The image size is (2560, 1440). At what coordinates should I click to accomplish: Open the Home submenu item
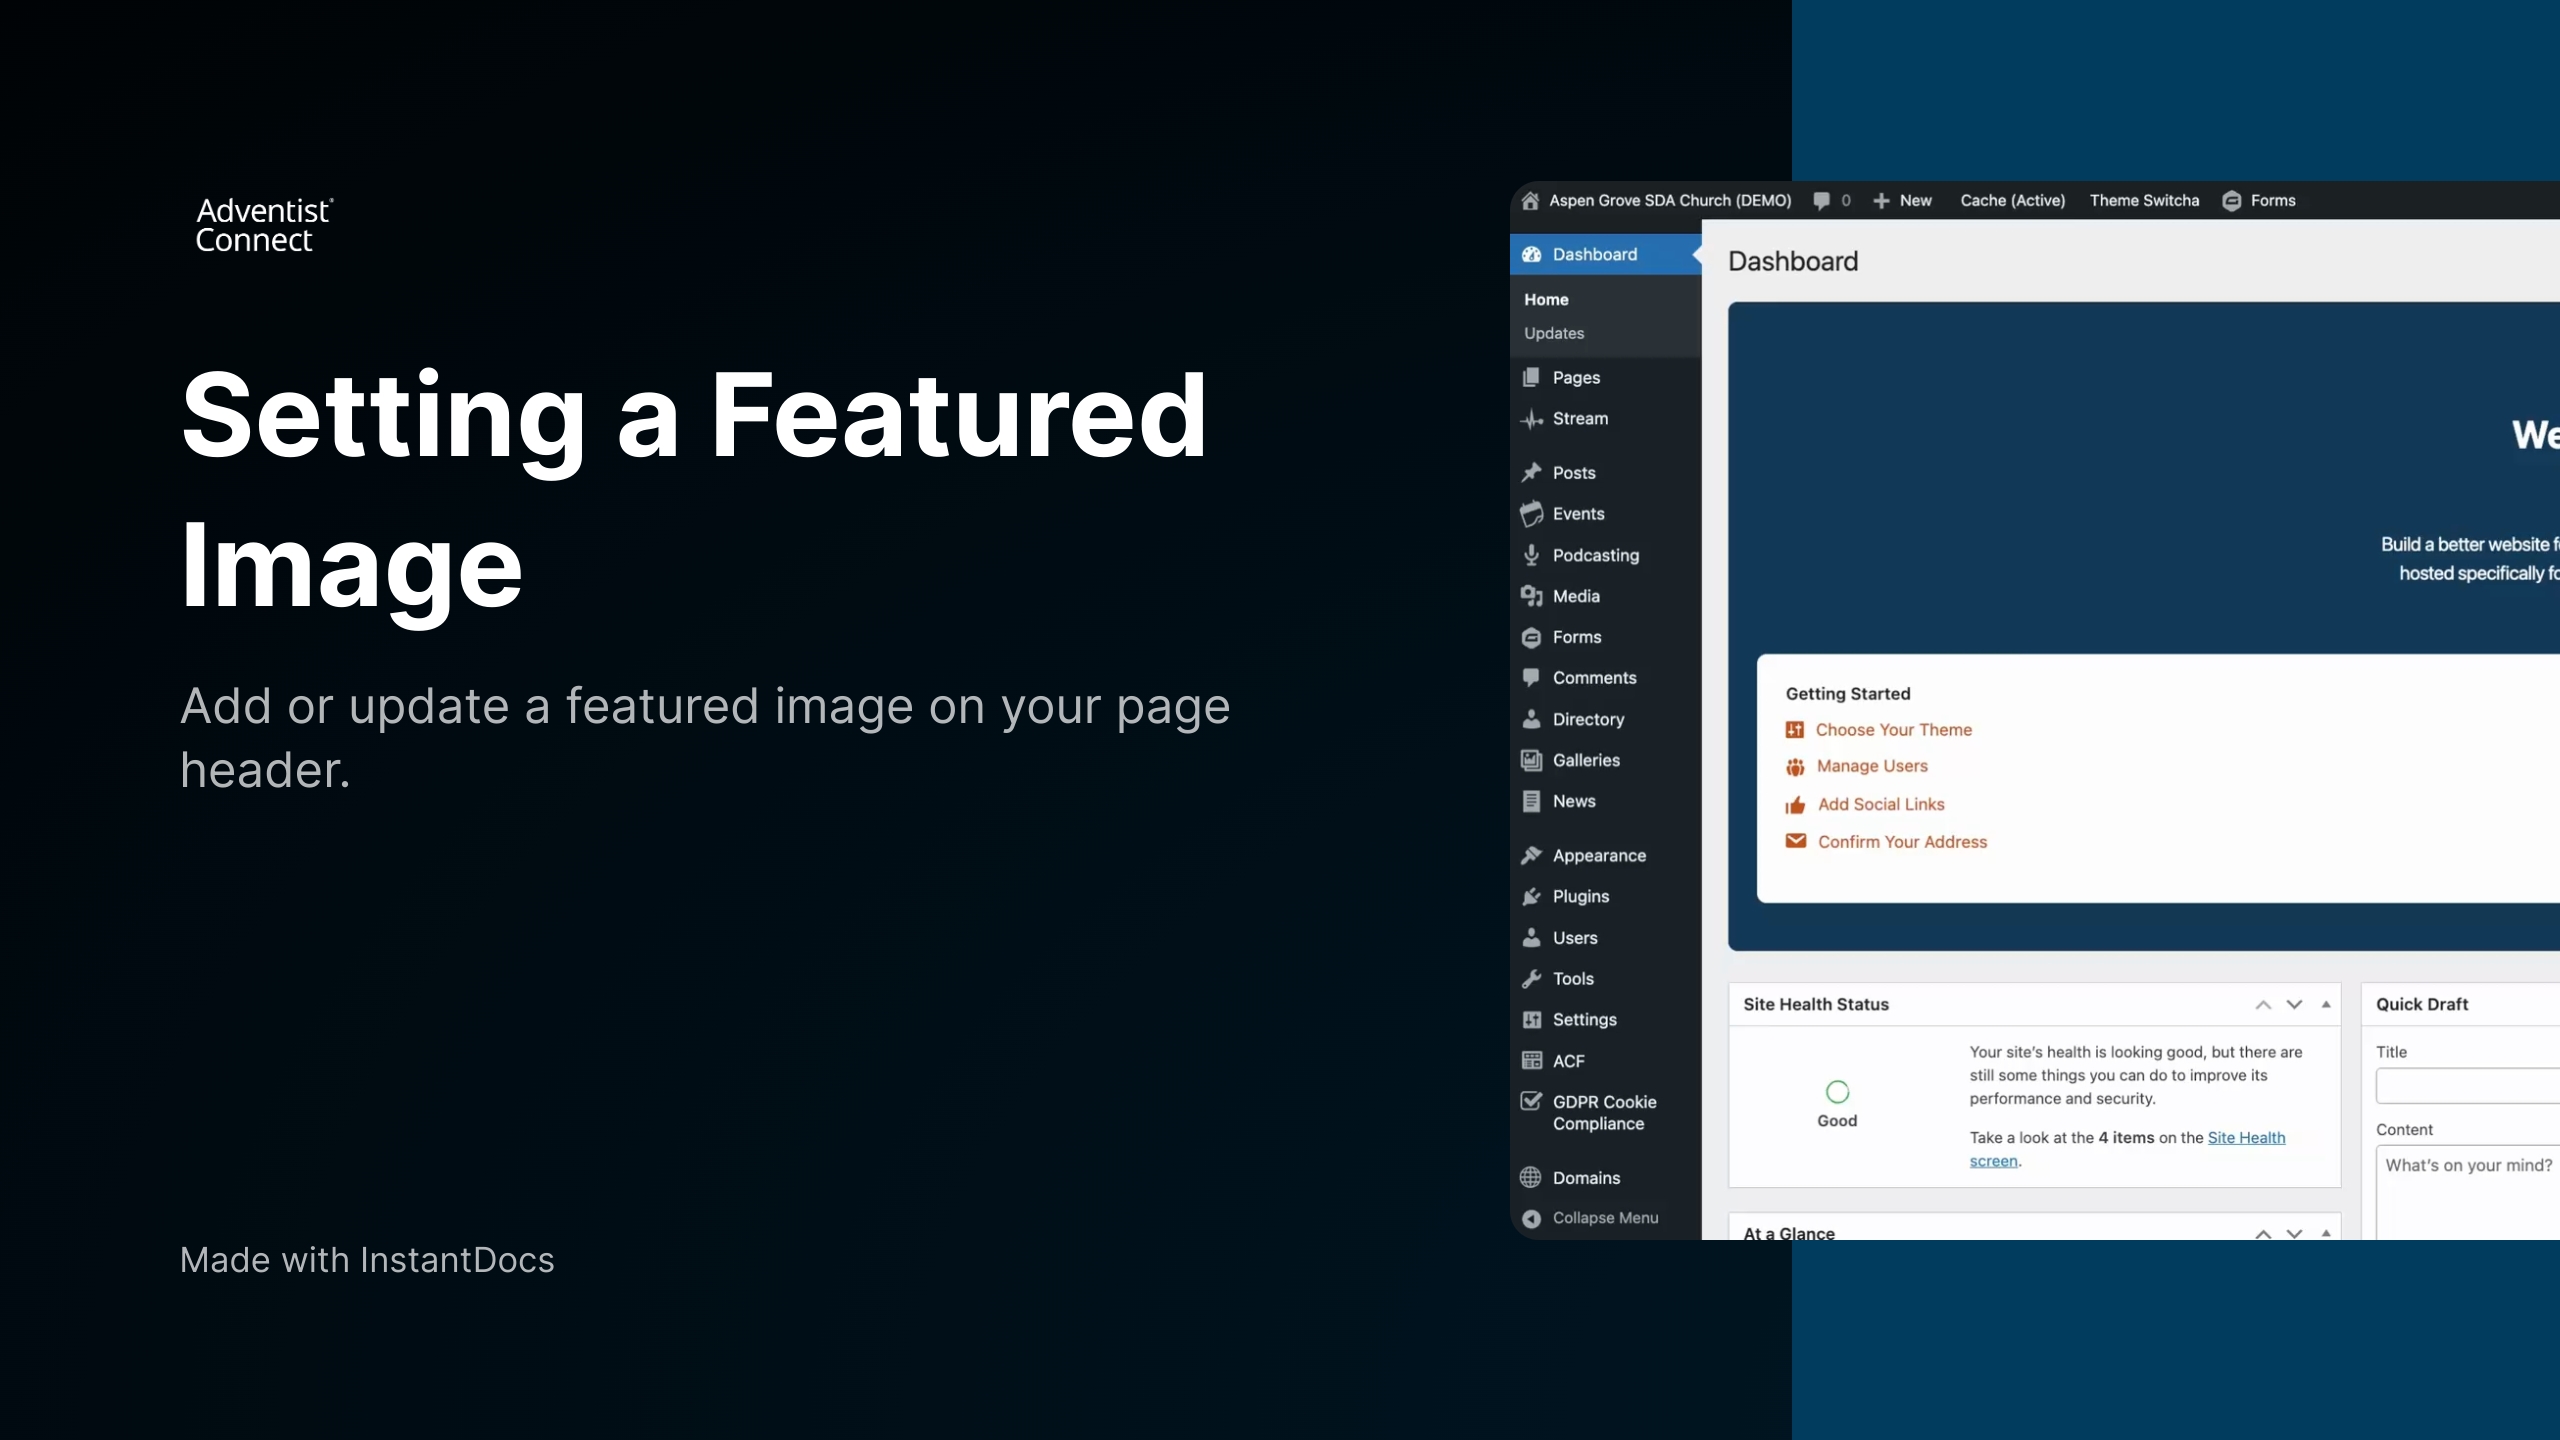pyautogui.click(x=1546, y=299)
